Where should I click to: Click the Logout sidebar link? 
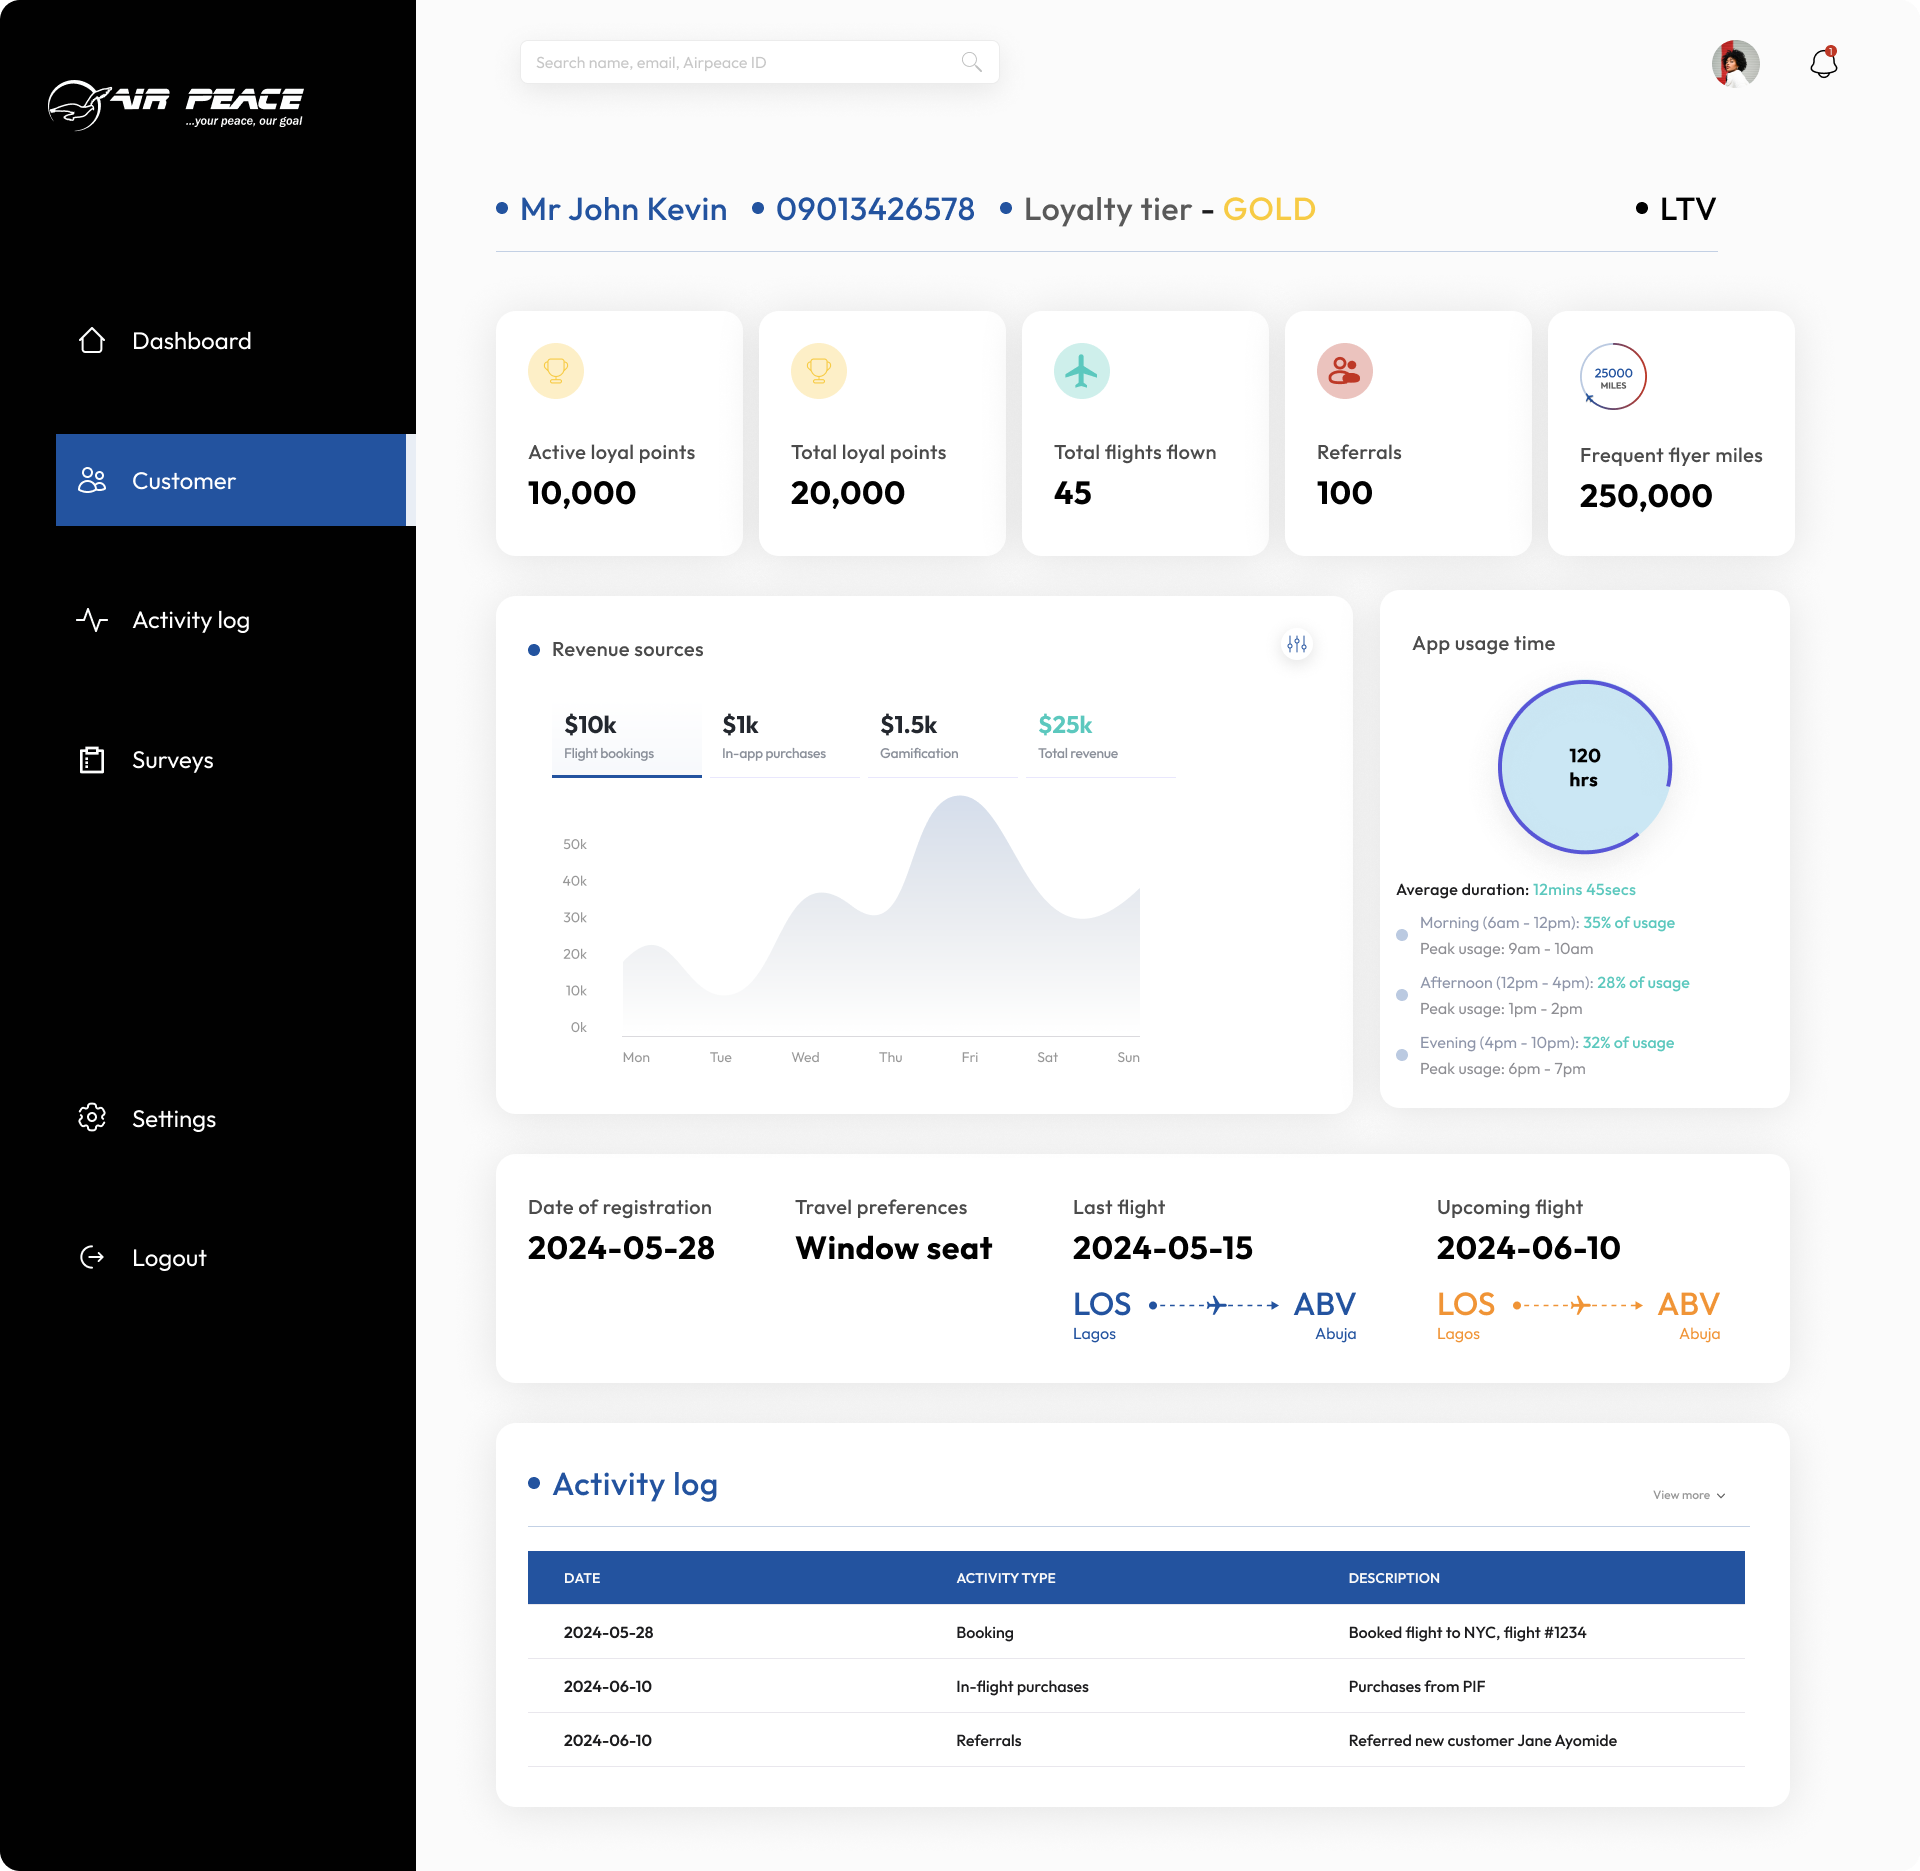tap(168, 1258)
